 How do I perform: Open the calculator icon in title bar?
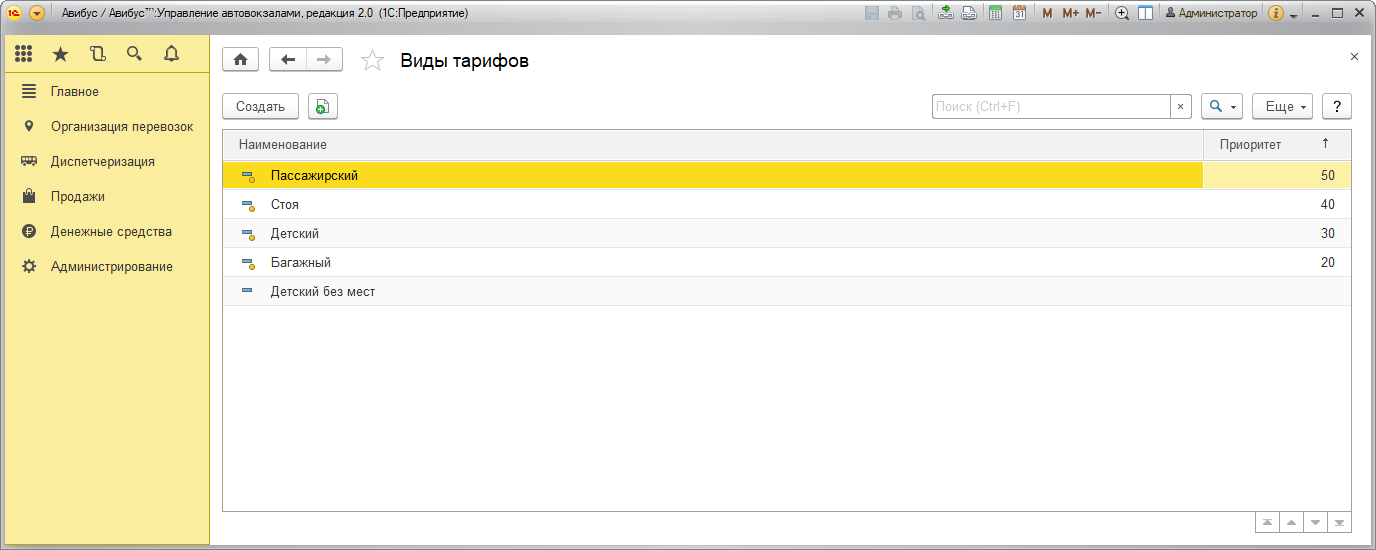coord(995,13)
